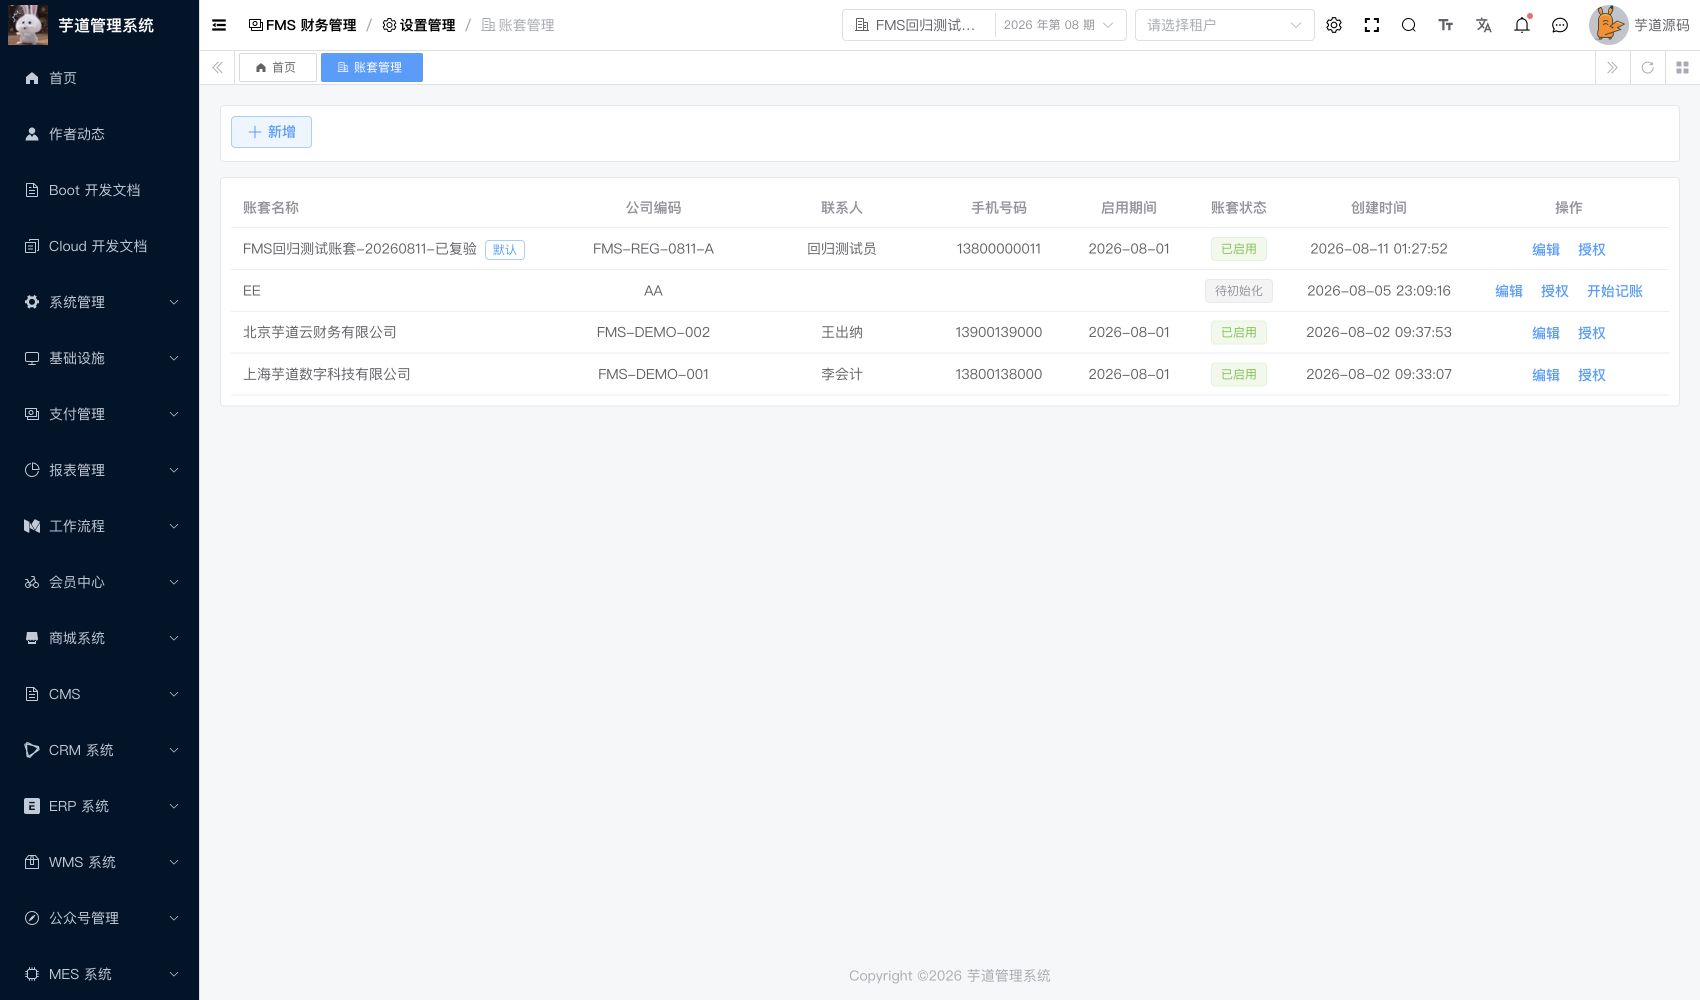
Task: Expand 支付管理 menu chevron
Action: [x=174, y=414]
